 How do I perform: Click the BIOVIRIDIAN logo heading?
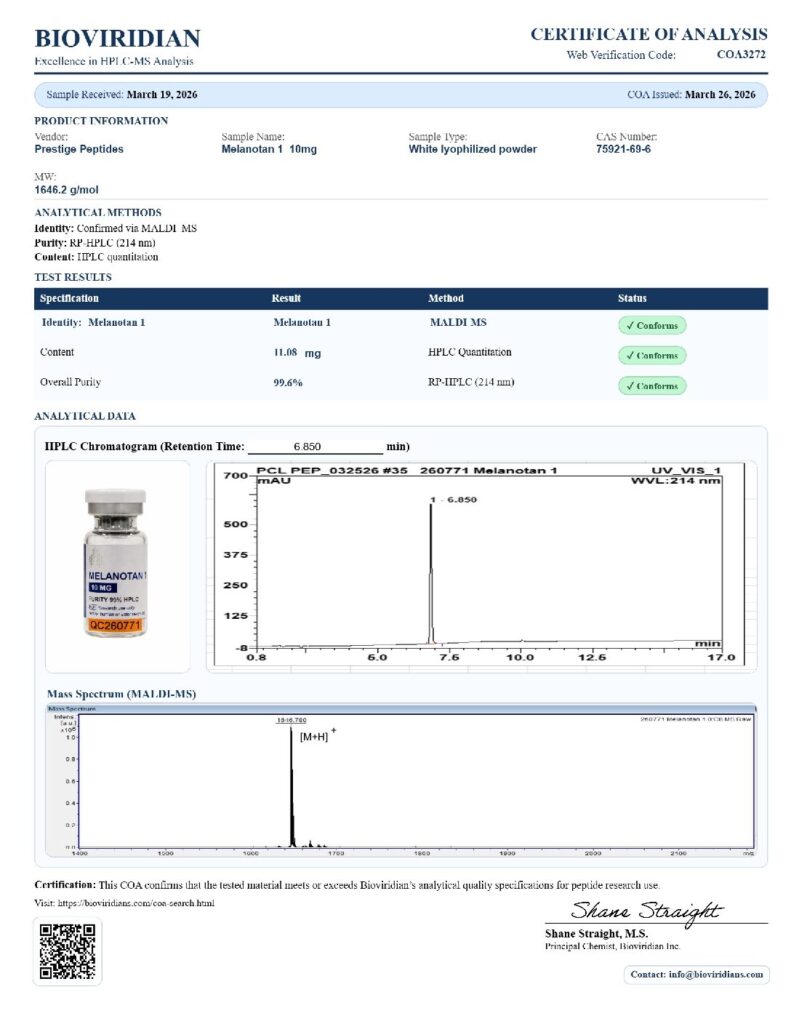point(117,39)
